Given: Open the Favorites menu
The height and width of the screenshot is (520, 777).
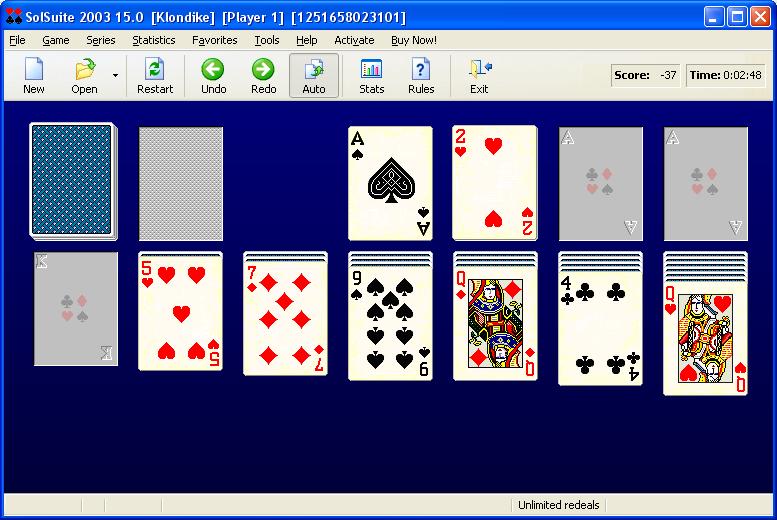Looking at the screenshot, I should pyautogui.click(x=215, y=40).
